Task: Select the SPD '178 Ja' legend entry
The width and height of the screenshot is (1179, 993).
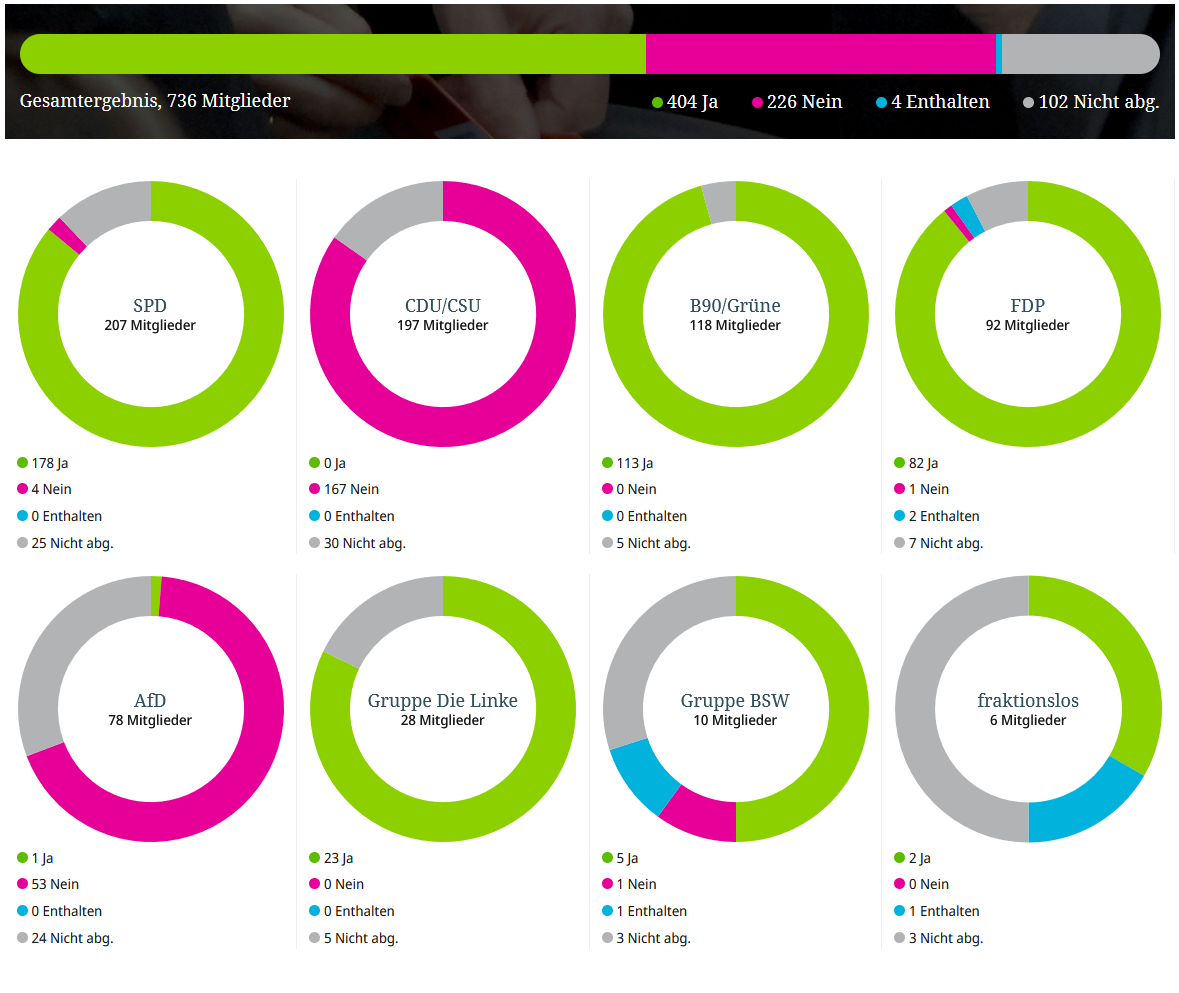Action: pyautogui.click(x=43, y=463)
